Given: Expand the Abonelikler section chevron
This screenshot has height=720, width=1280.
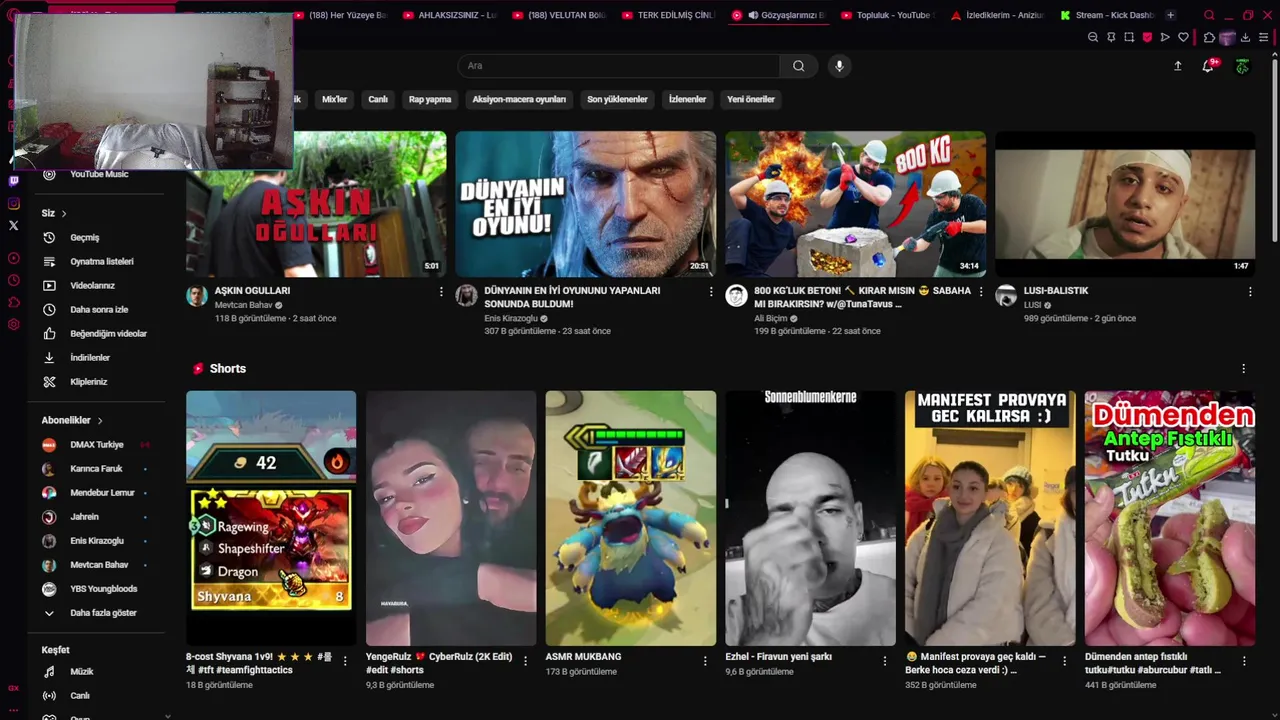Looking at the screenshot, I should pyautogui.click(x=100, y=421).
